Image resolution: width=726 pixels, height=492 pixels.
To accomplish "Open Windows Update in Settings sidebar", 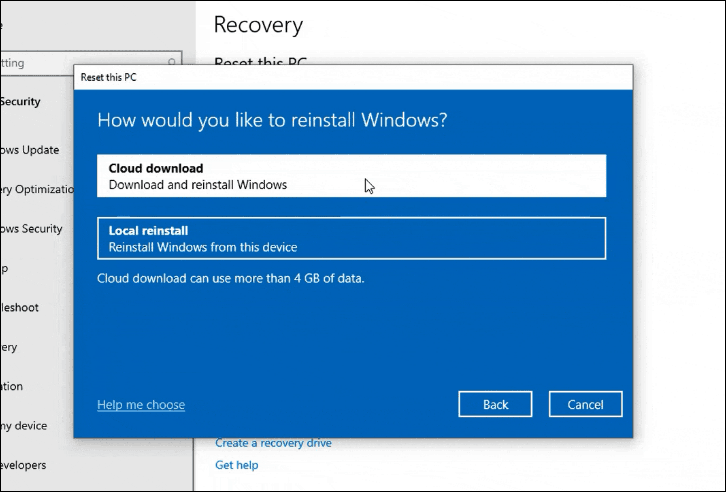I will point(30,150).
